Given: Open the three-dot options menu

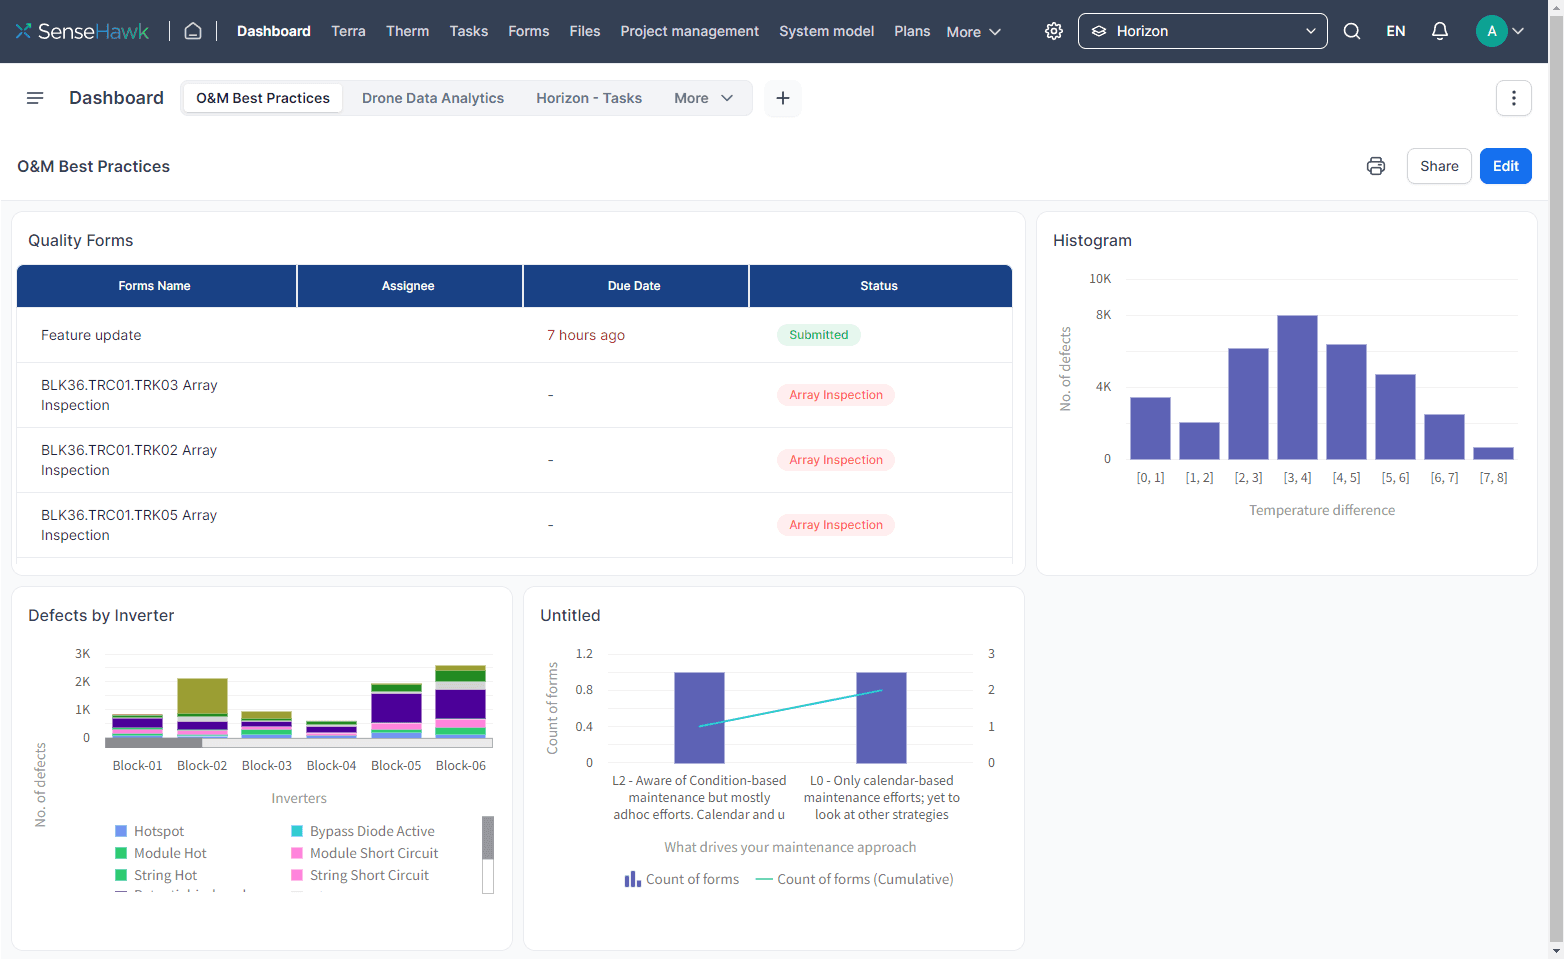Looking at the screenshot, I should click(1514, 98).
